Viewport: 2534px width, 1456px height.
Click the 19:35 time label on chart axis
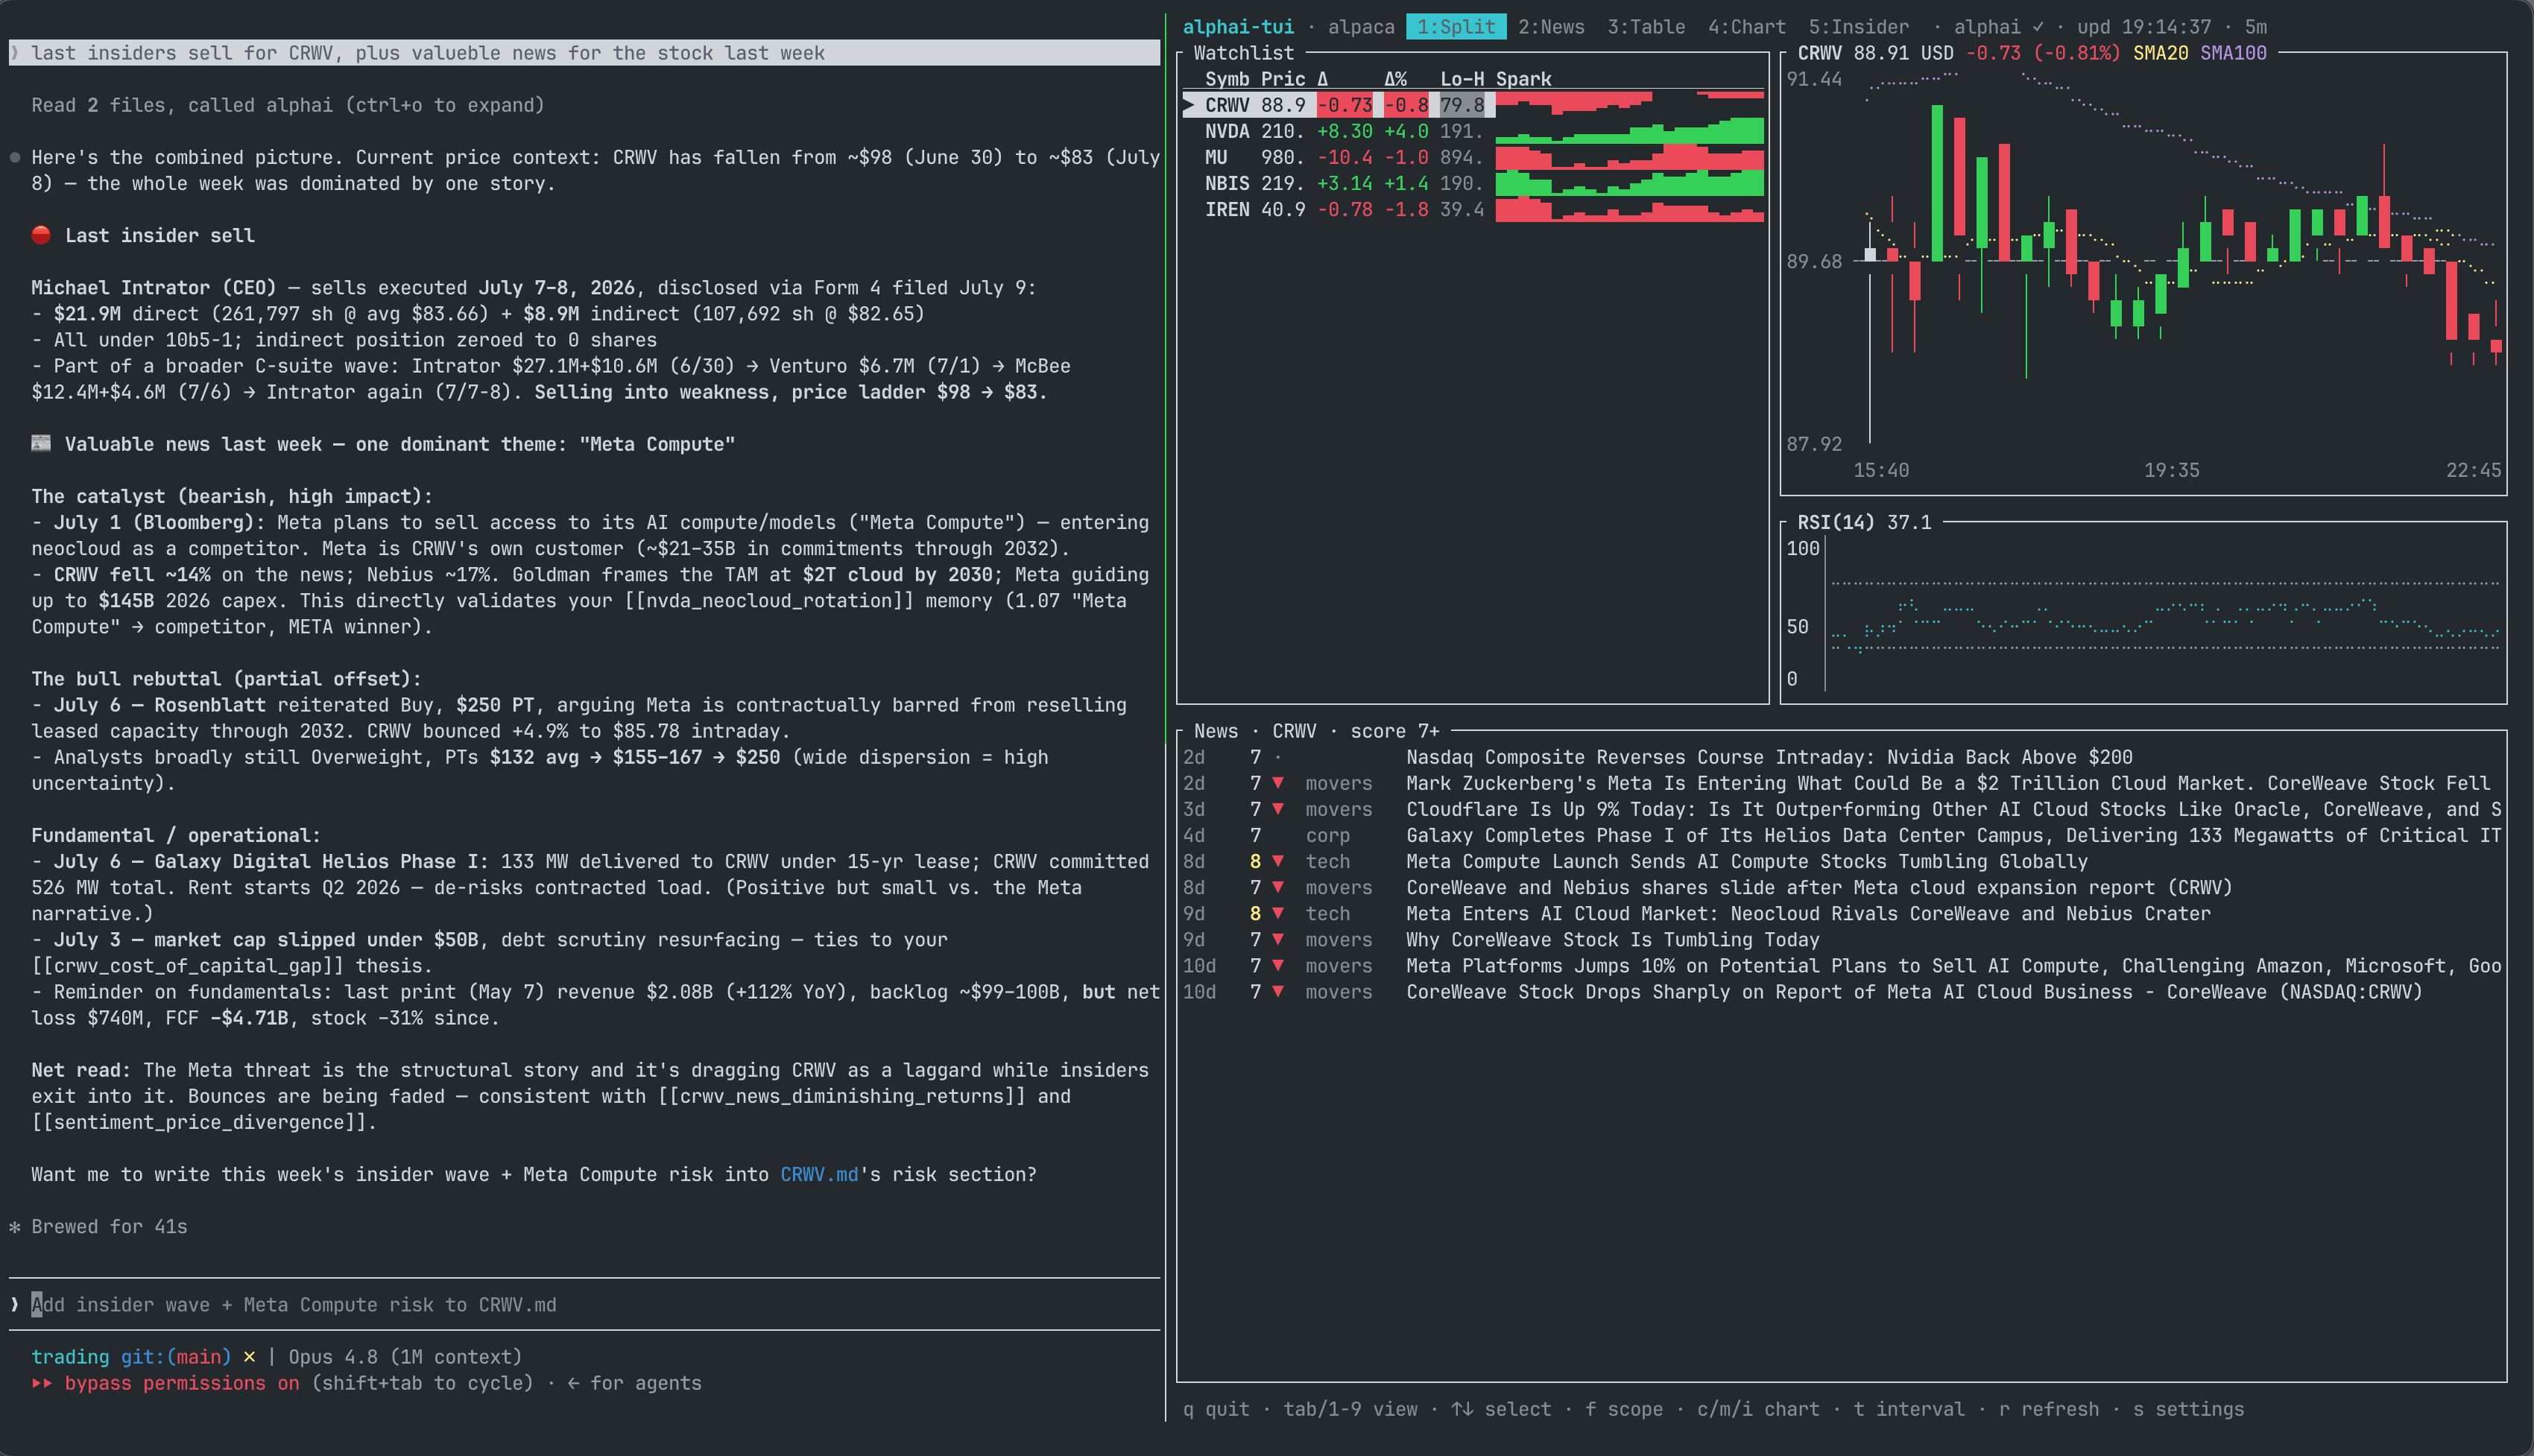tap(2171, 470)
